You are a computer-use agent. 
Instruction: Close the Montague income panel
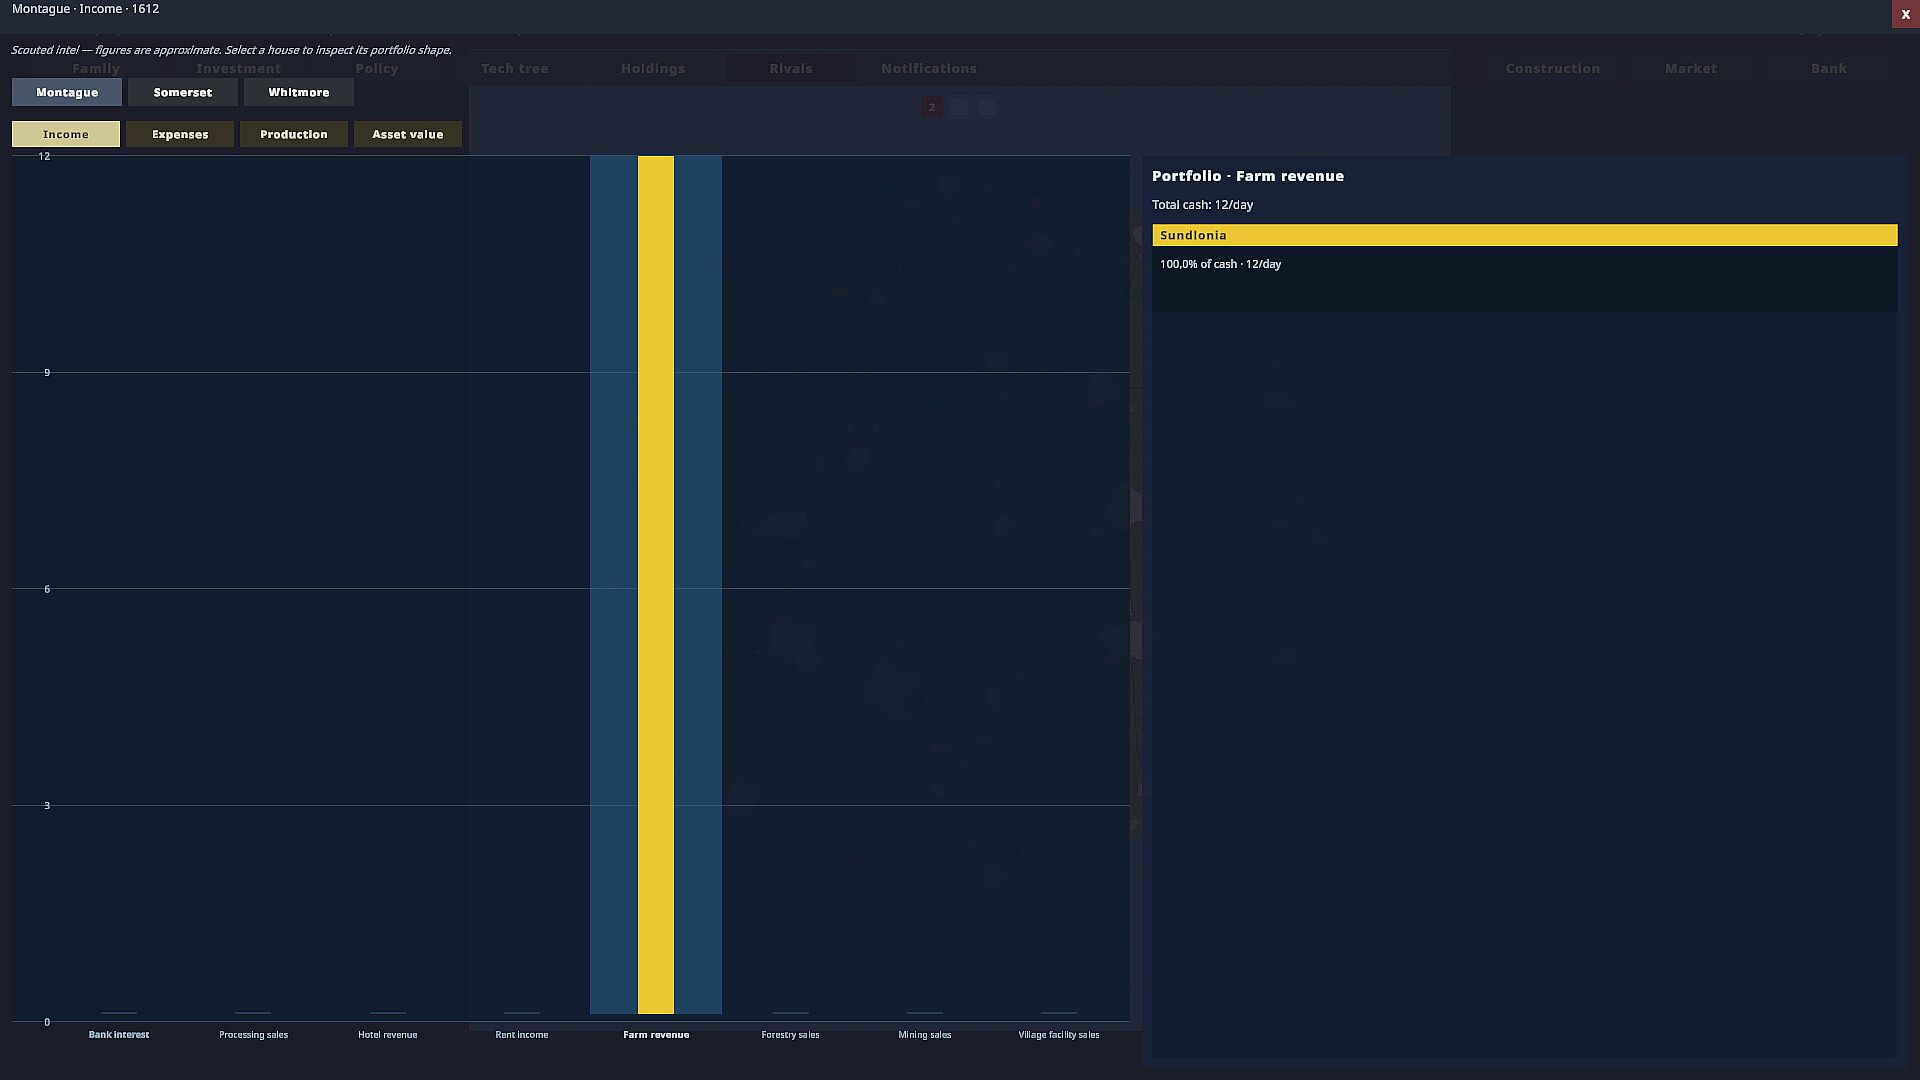tap(1905, 14)
